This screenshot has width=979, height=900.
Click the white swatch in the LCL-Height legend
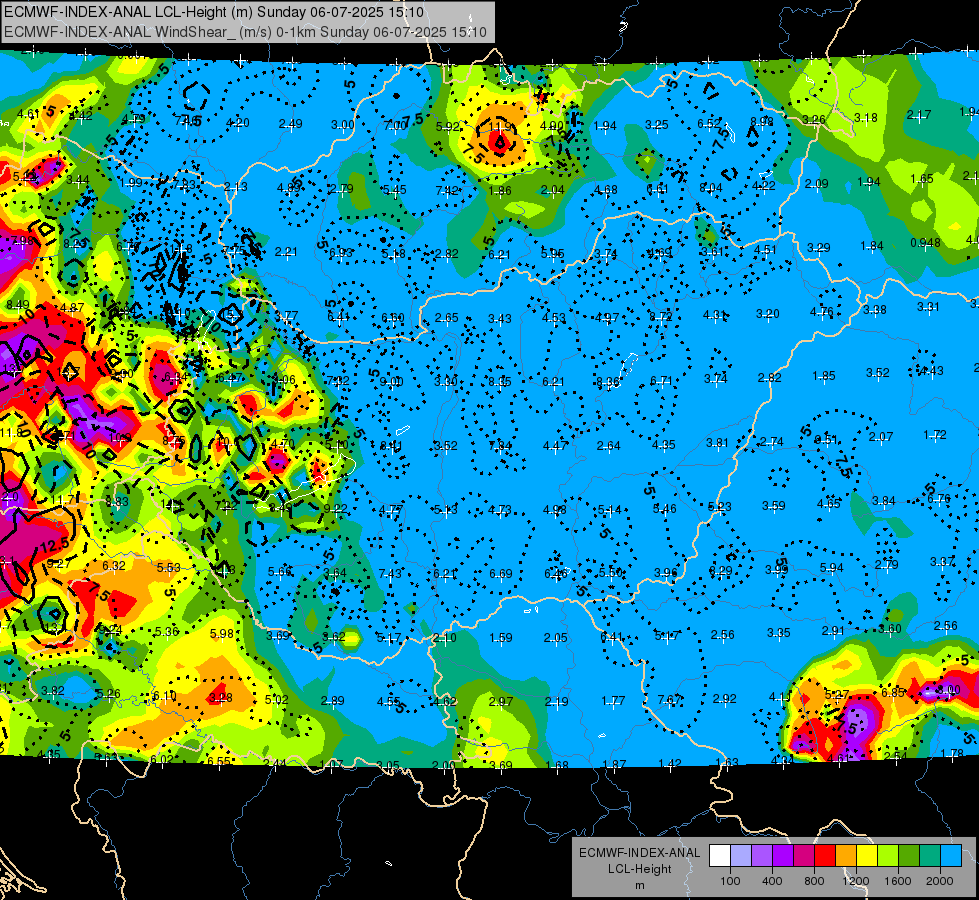coord(720,856)
